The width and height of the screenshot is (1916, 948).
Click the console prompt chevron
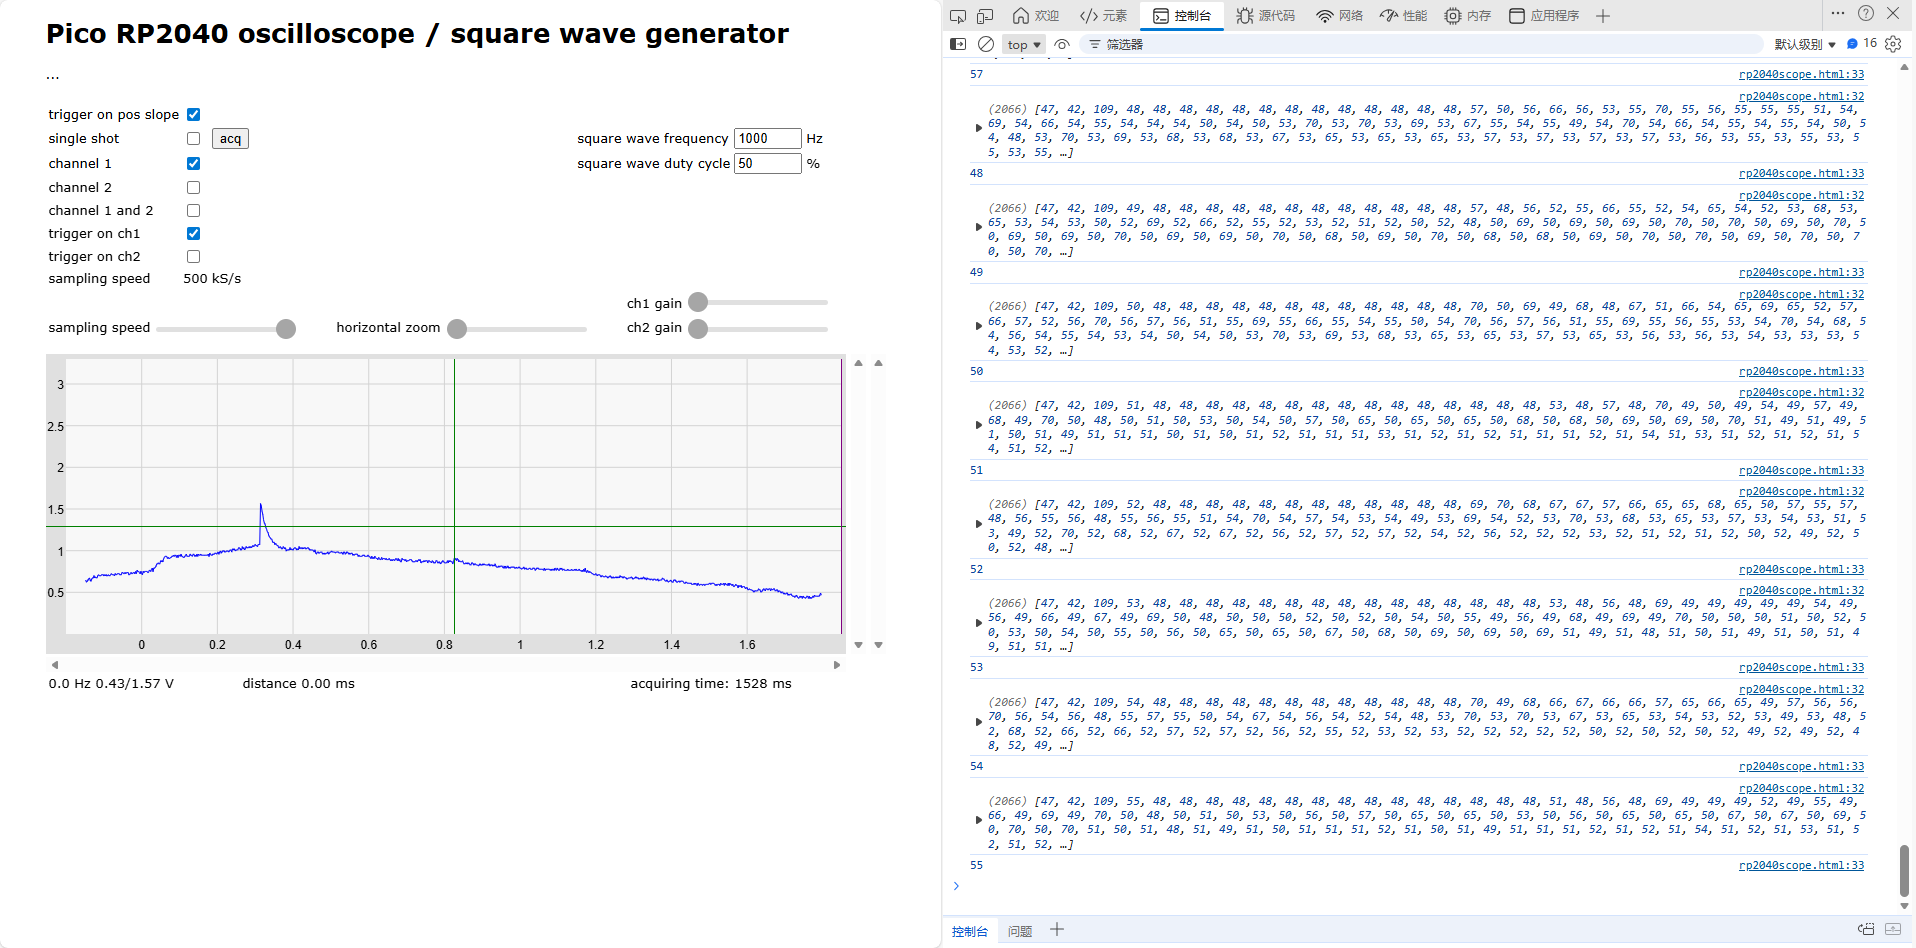coord(956,886)
